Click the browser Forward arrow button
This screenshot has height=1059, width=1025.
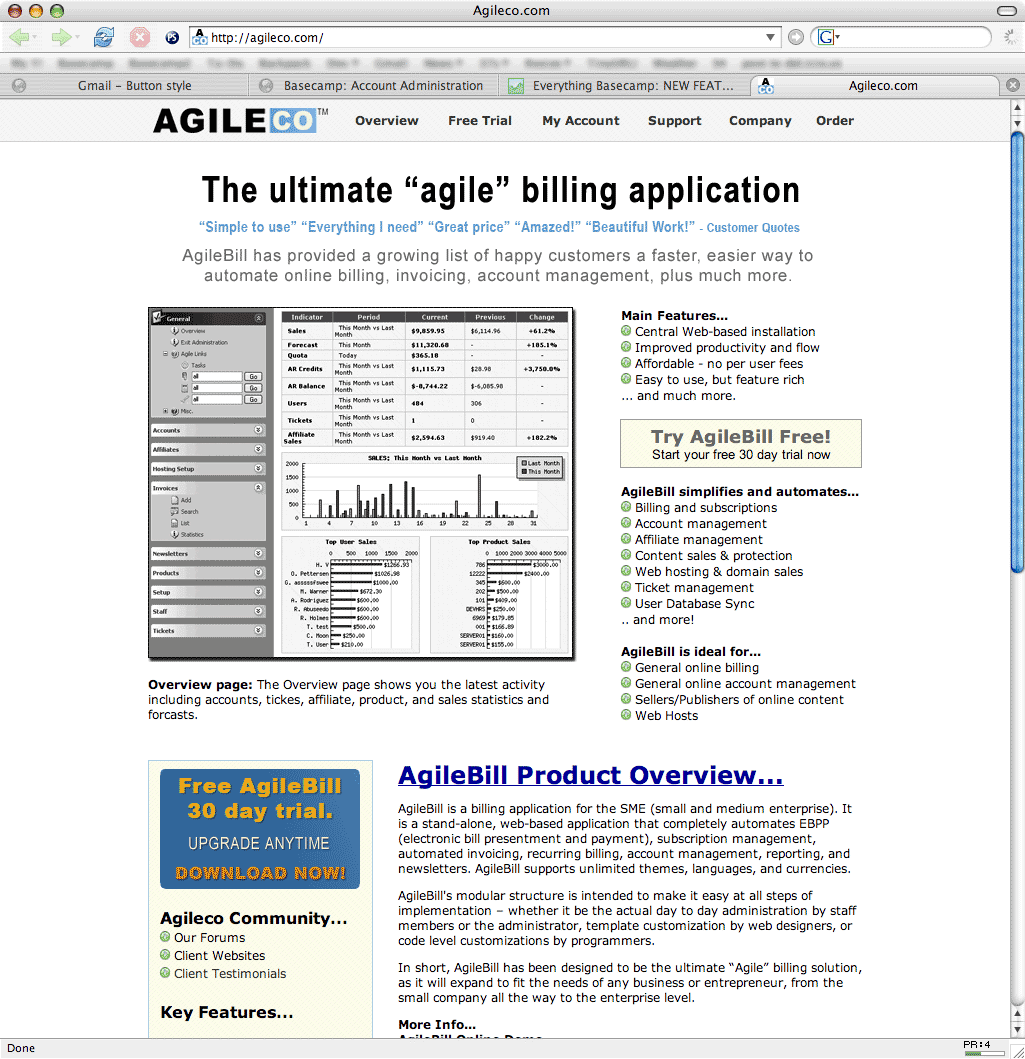click(x=61, y=37)
